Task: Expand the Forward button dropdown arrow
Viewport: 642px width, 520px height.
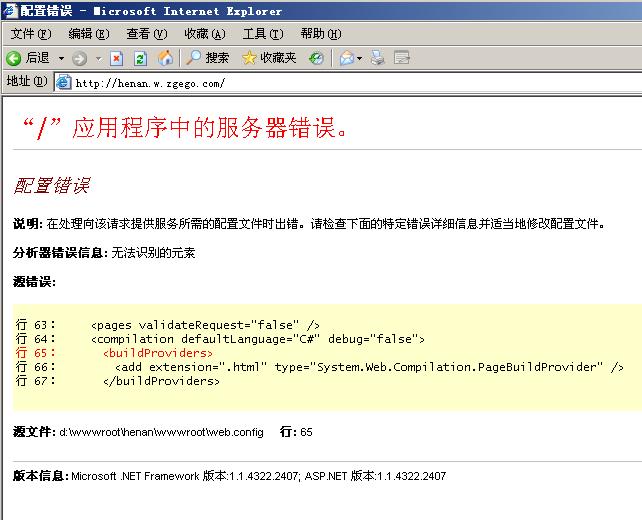Action: [97, 58]
